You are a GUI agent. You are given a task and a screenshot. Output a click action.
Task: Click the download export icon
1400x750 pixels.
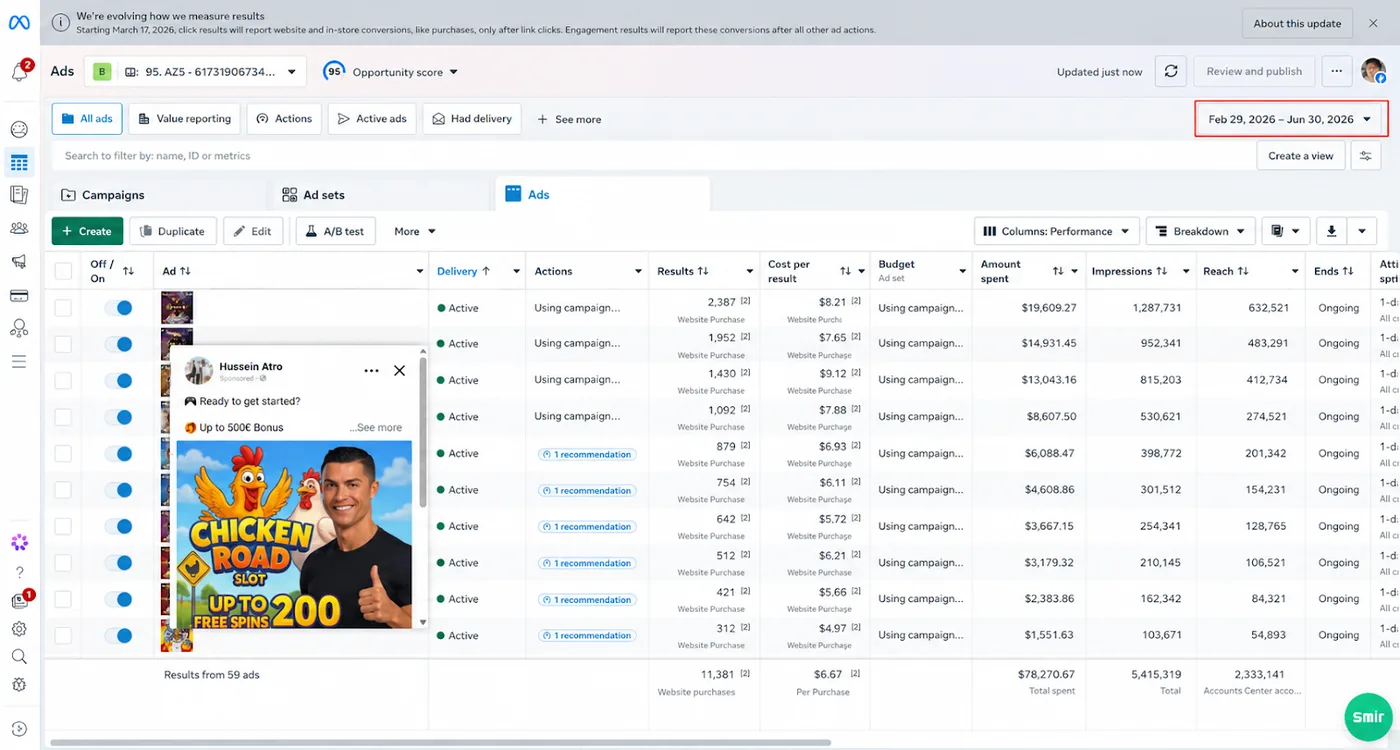pyautogui.click(x=1331, y=231)
